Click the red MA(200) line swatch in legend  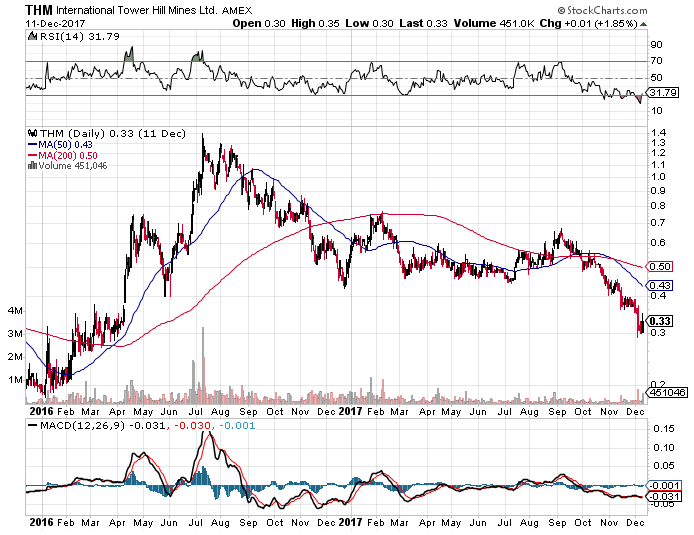click(32, 155)
